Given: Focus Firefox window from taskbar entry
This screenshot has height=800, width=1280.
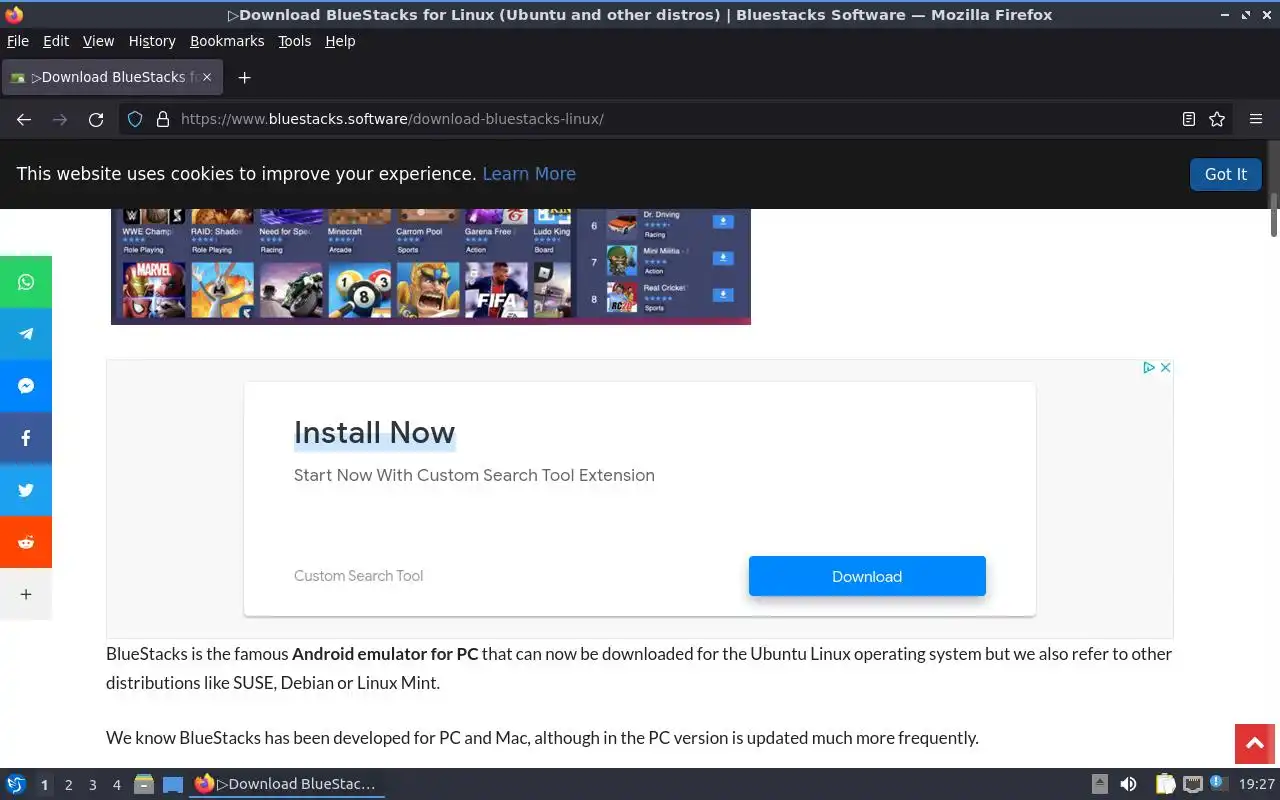Looking at the screenshot, I should point(287,784).
